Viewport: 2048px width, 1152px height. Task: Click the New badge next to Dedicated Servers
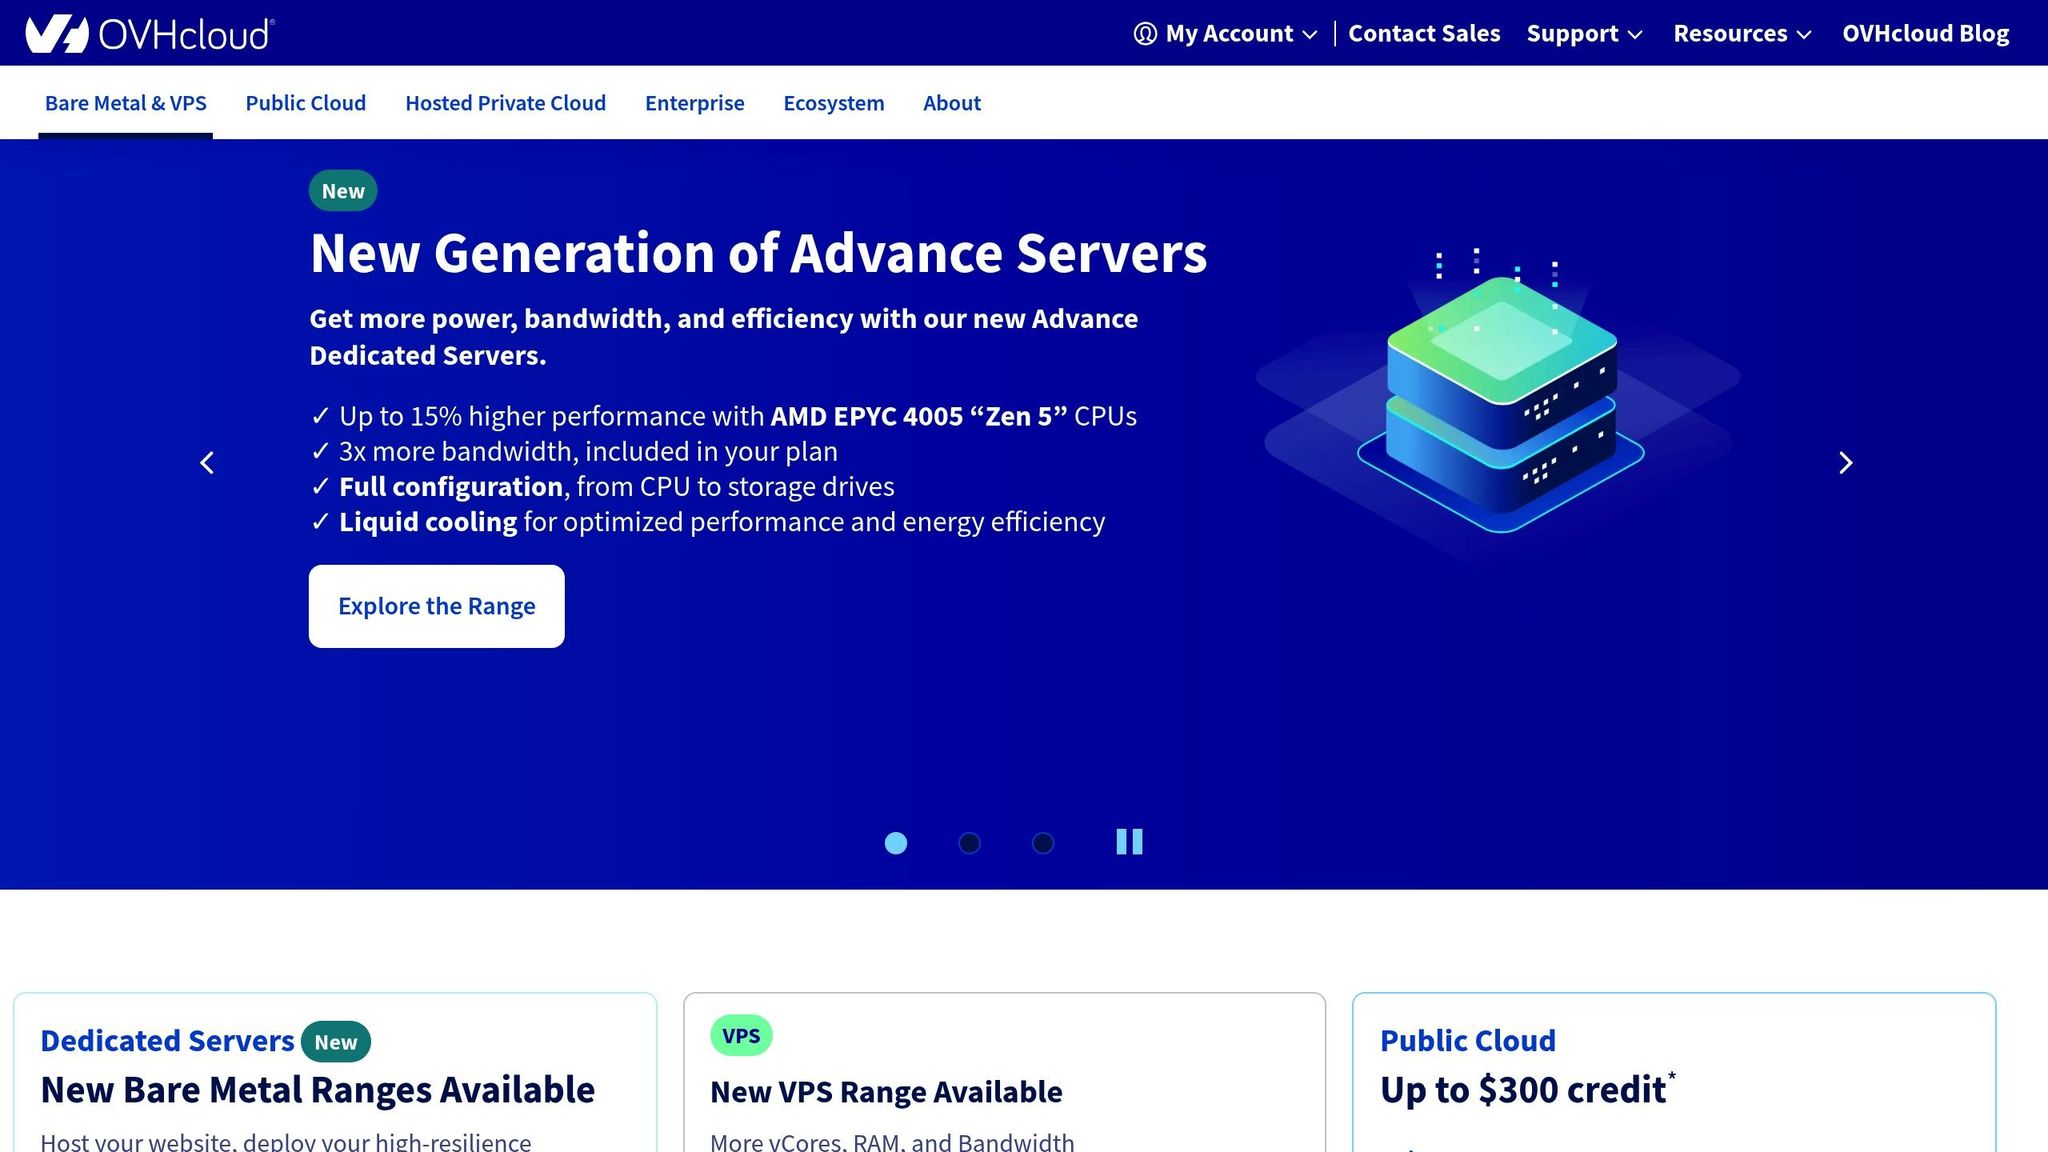[x=336, y=1041]
